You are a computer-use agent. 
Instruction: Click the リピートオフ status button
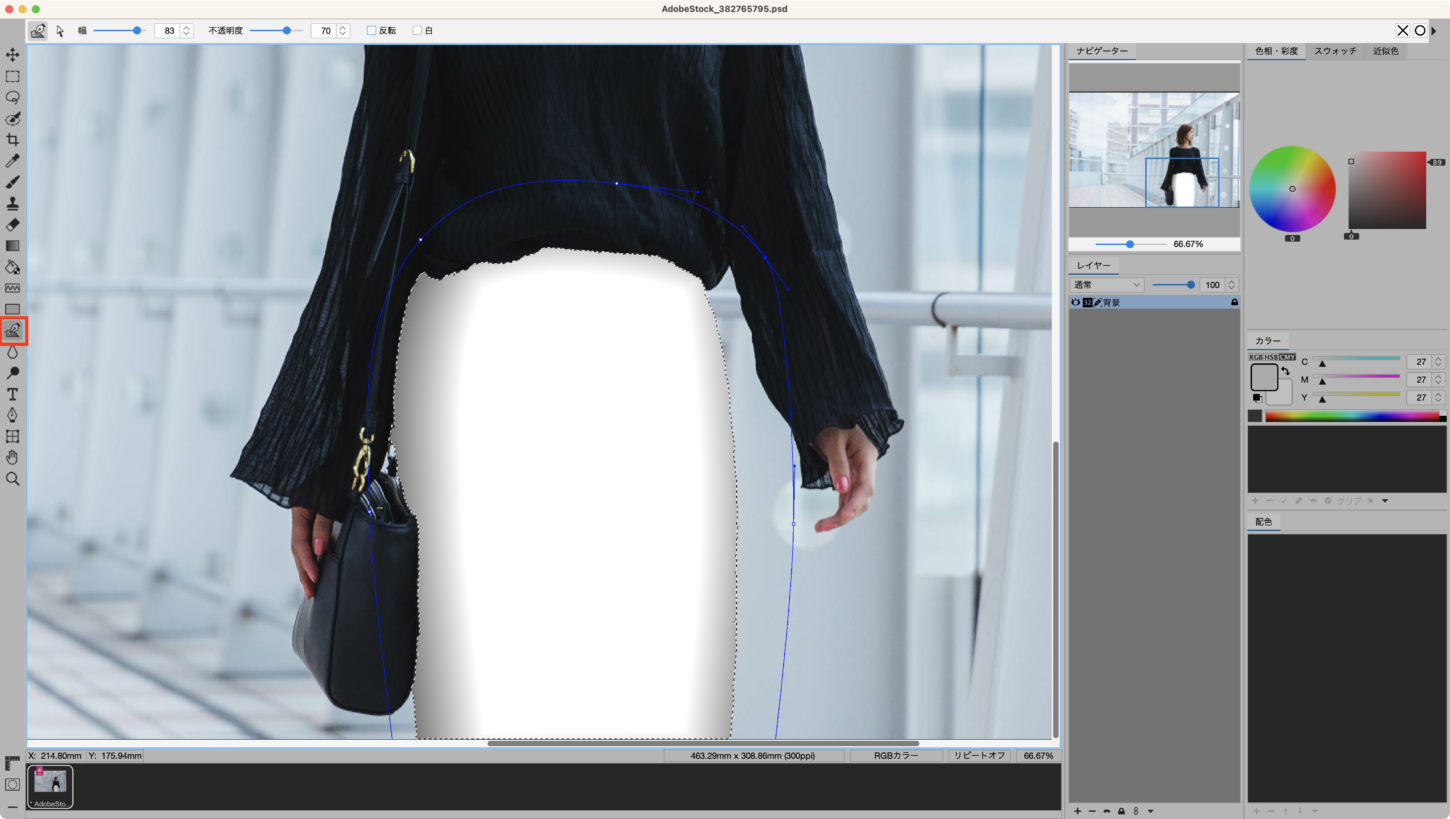click(979, 756)
